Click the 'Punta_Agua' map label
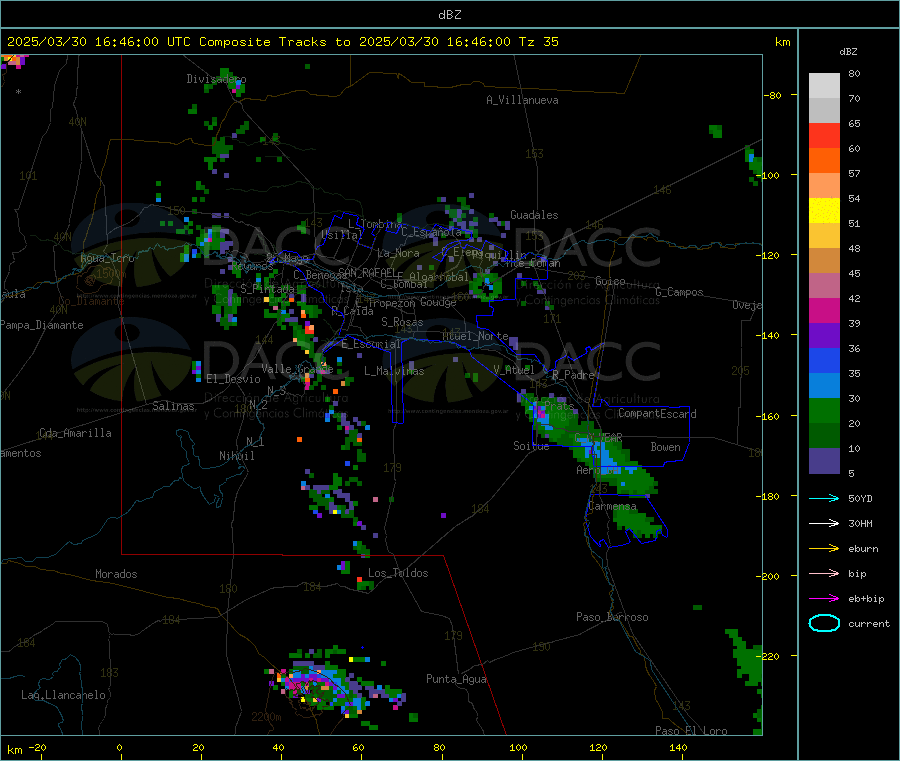 tap(456, 679)
